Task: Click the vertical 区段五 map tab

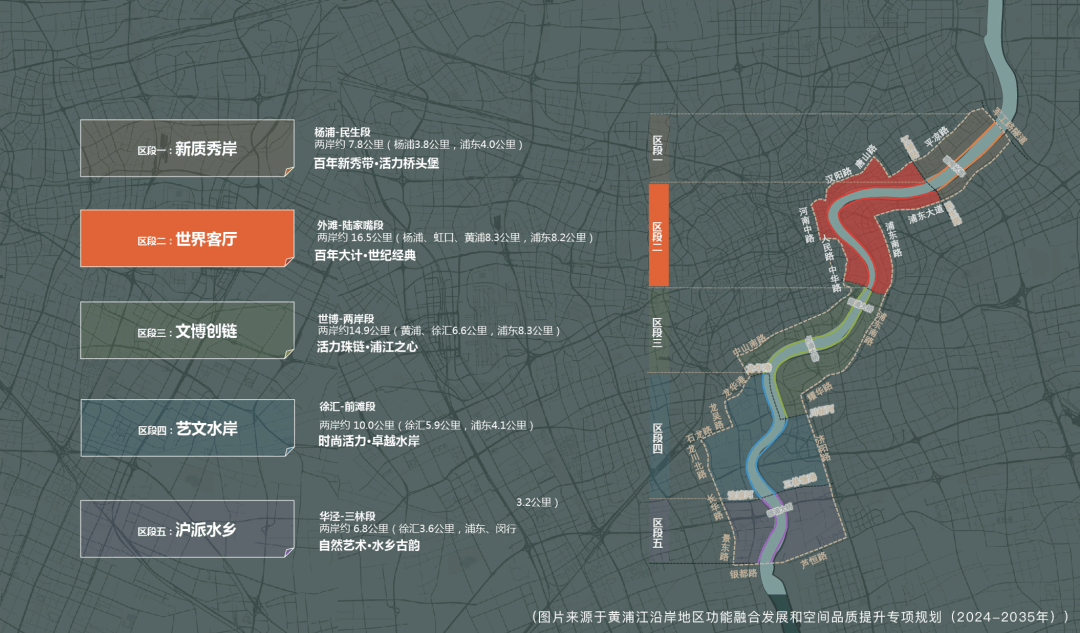Action: tap(658, 530)
